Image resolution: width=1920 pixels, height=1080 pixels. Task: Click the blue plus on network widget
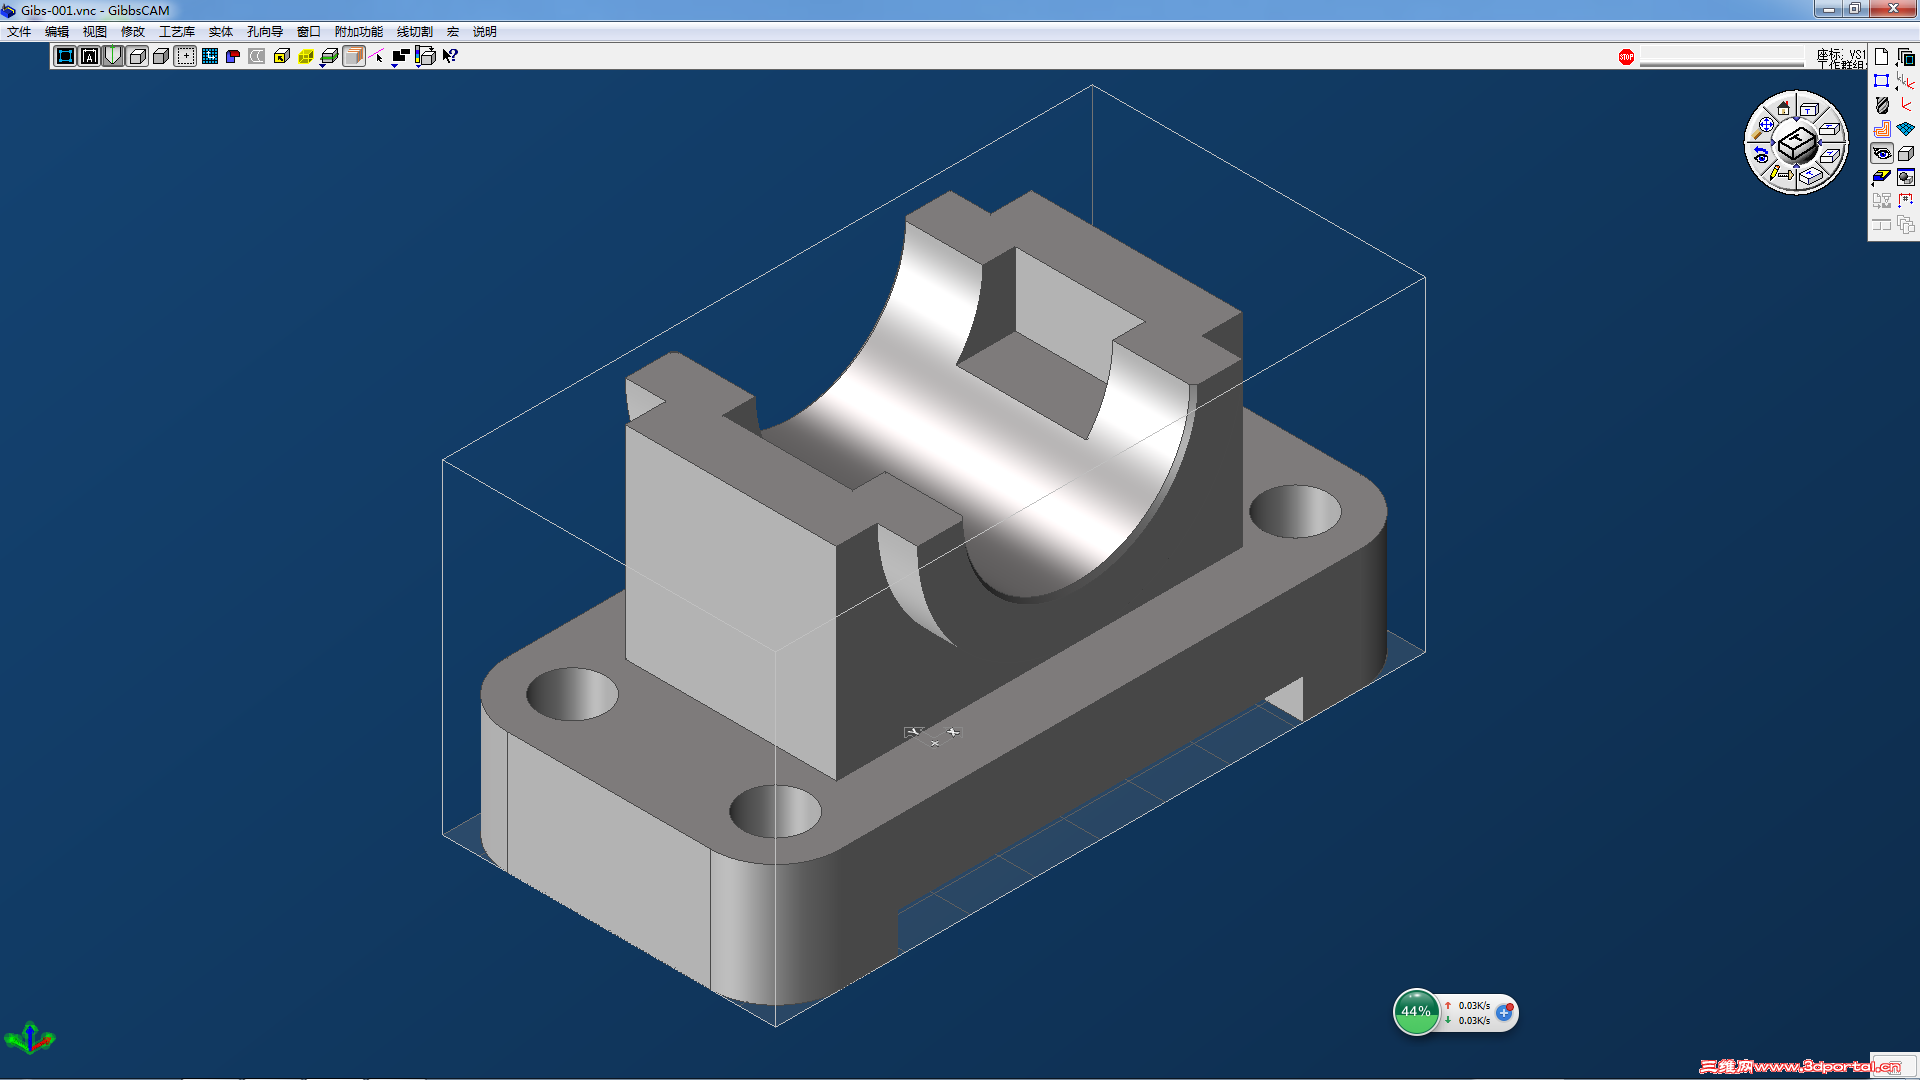pyautogui.click(x=1504, y=1012)
